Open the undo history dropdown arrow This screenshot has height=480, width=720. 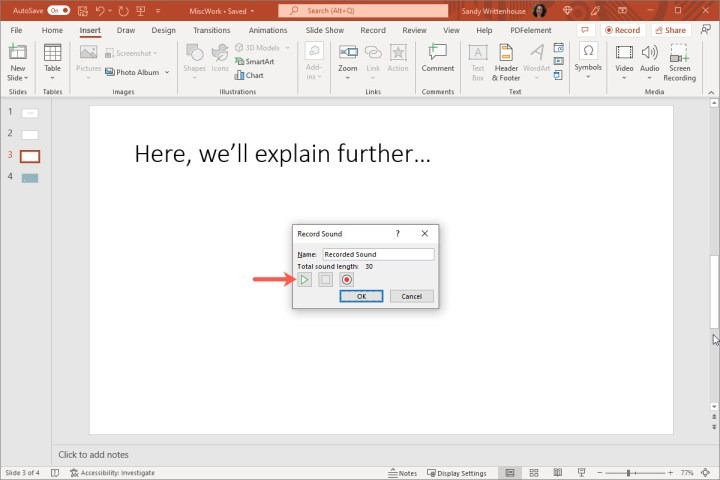[110, 11]
